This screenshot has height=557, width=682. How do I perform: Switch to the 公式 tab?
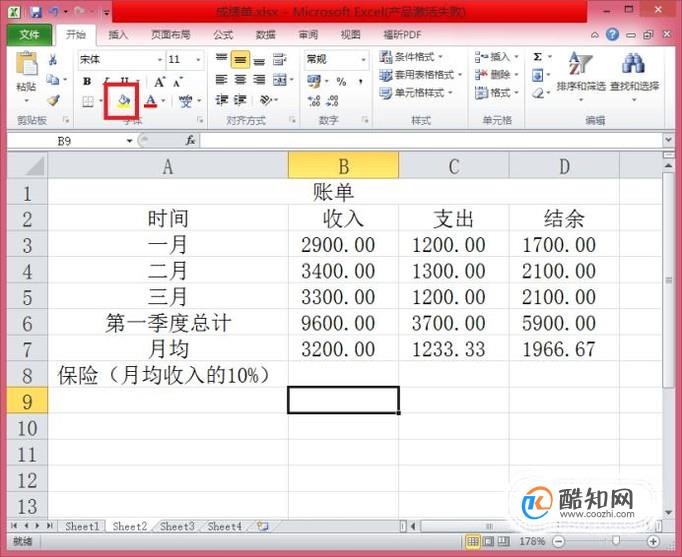point(223,34)
